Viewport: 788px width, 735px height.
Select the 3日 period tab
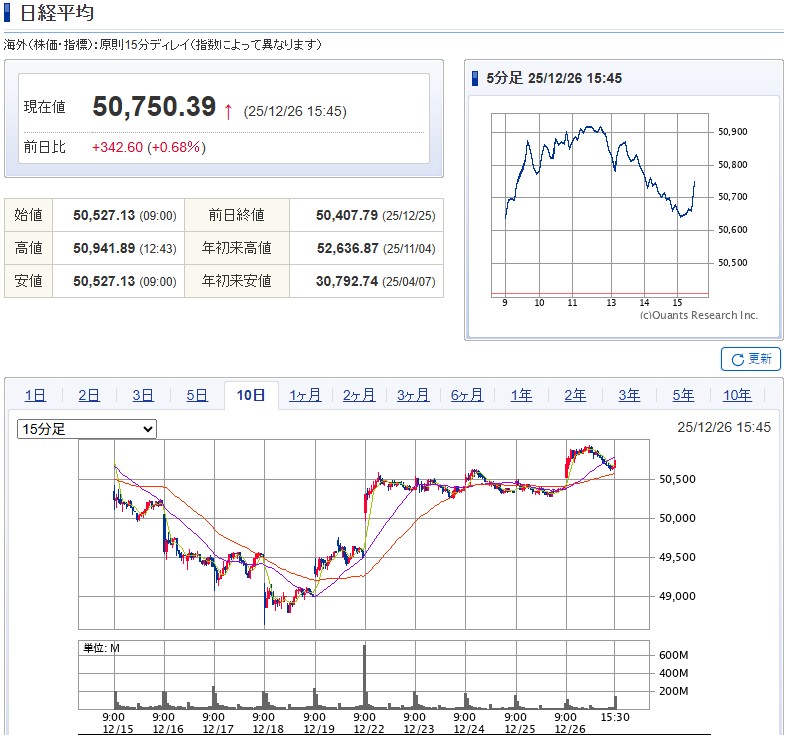click(x=143, y=395)
